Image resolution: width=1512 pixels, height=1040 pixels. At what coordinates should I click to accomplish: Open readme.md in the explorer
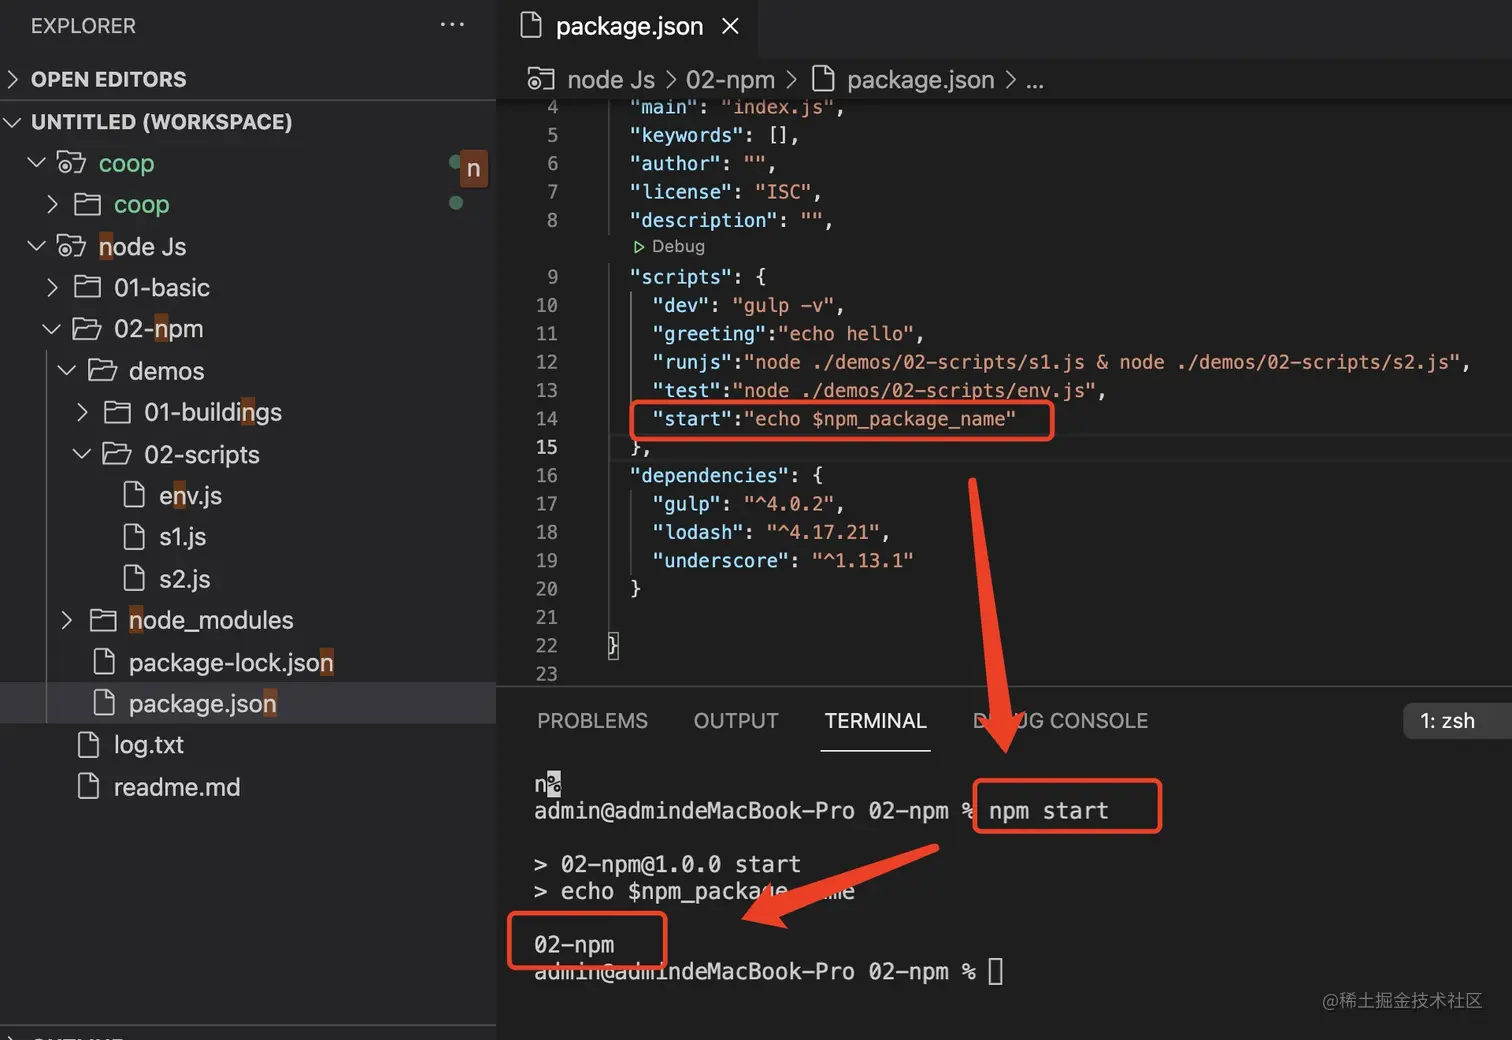176,787
